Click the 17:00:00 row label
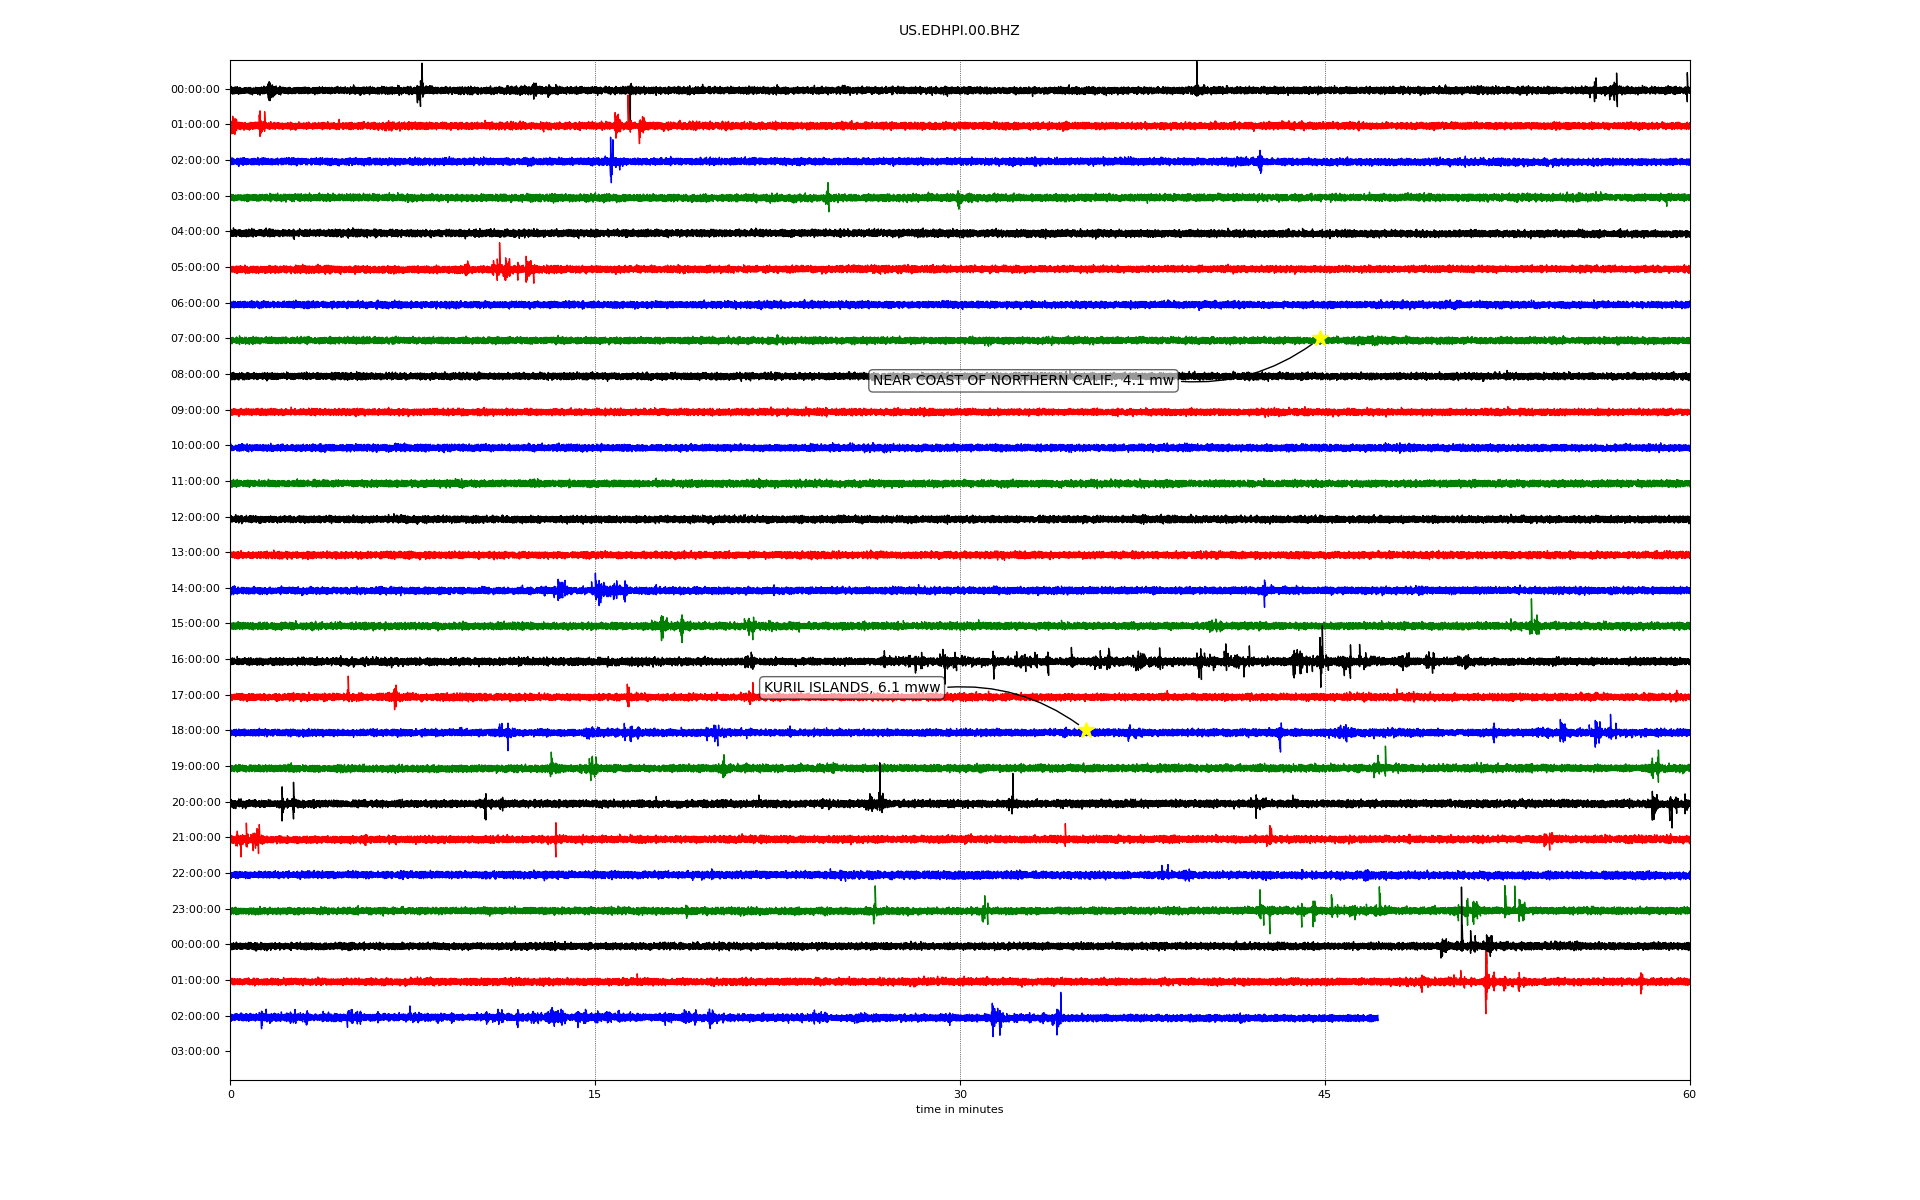Image resolution: width=1920 pixels, height=1200 pixels. (x=195, y=695)
